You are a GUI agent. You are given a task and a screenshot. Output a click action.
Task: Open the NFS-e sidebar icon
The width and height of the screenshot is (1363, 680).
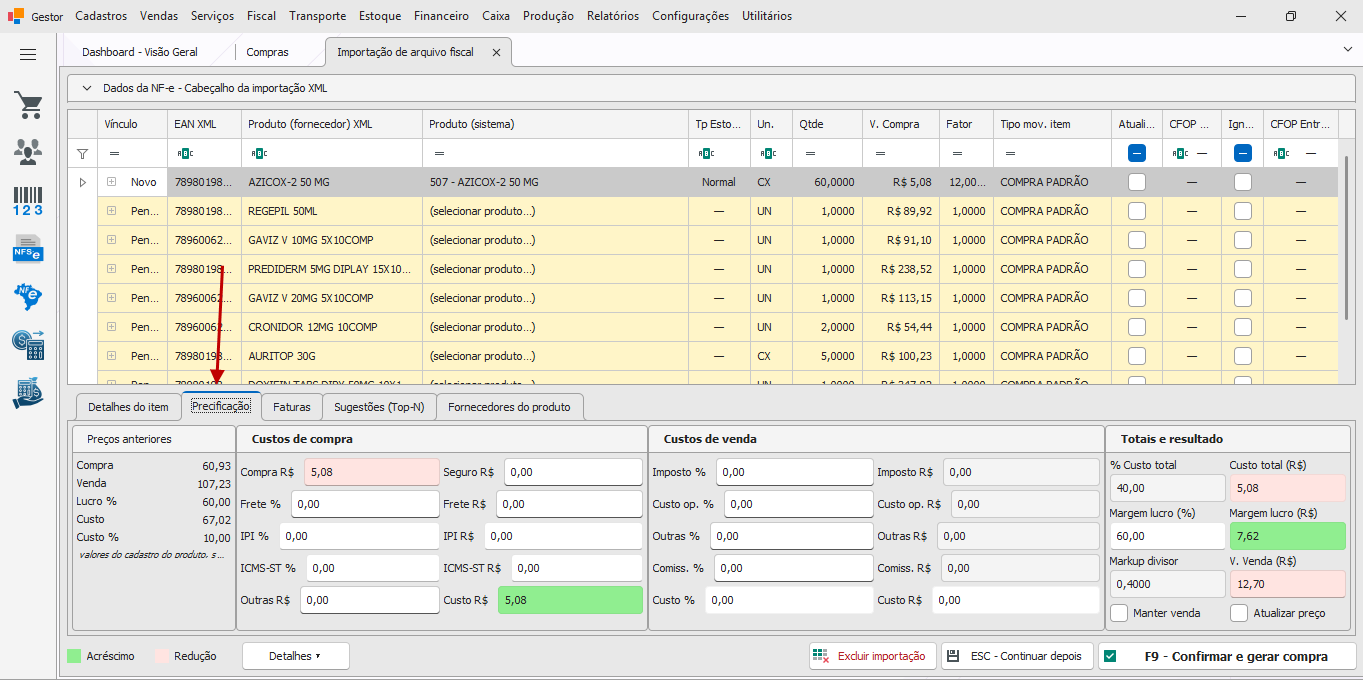(28, 248)
